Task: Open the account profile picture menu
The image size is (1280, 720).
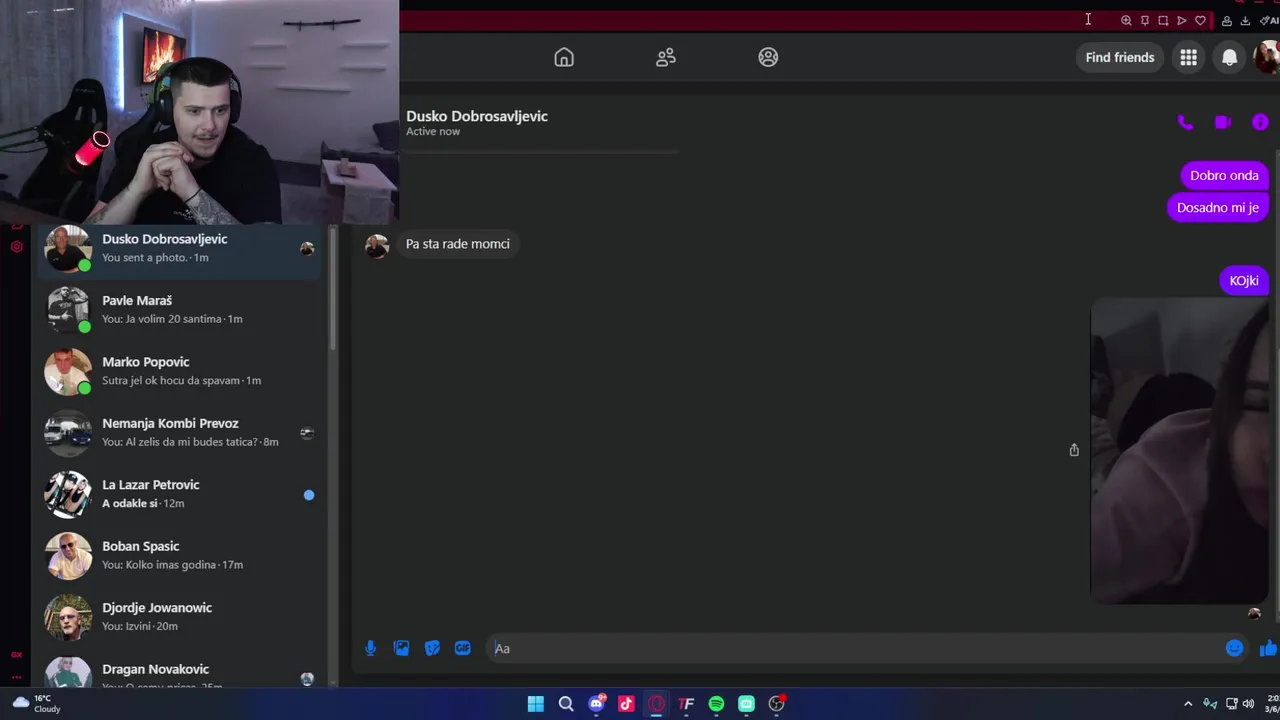Action: click(x=1267, y=57)
